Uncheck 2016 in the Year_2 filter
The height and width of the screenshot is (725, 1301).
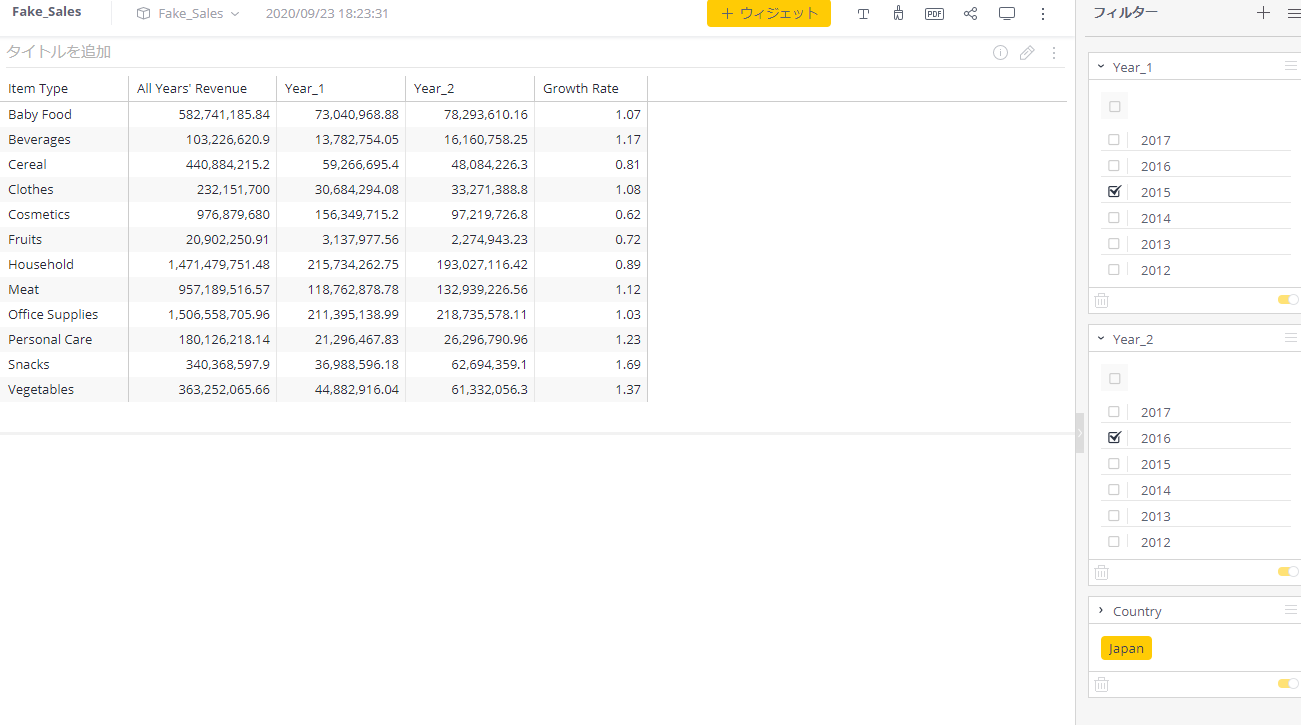pos(1114,438)
